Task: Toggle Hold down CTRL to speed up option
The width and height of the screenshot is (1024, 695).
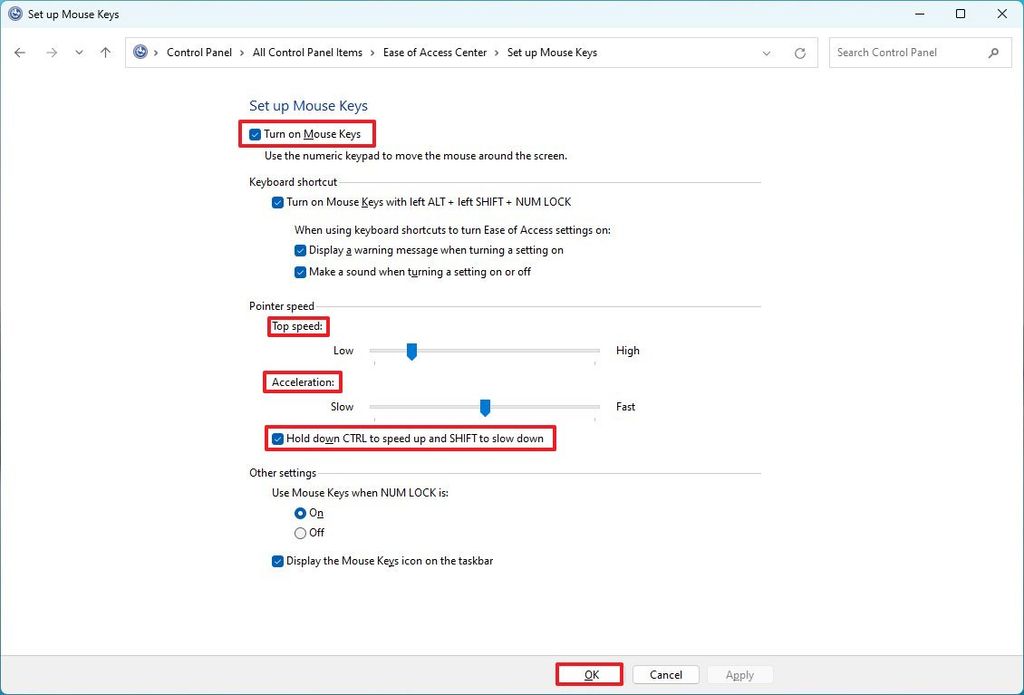Action: pos(278,438)
